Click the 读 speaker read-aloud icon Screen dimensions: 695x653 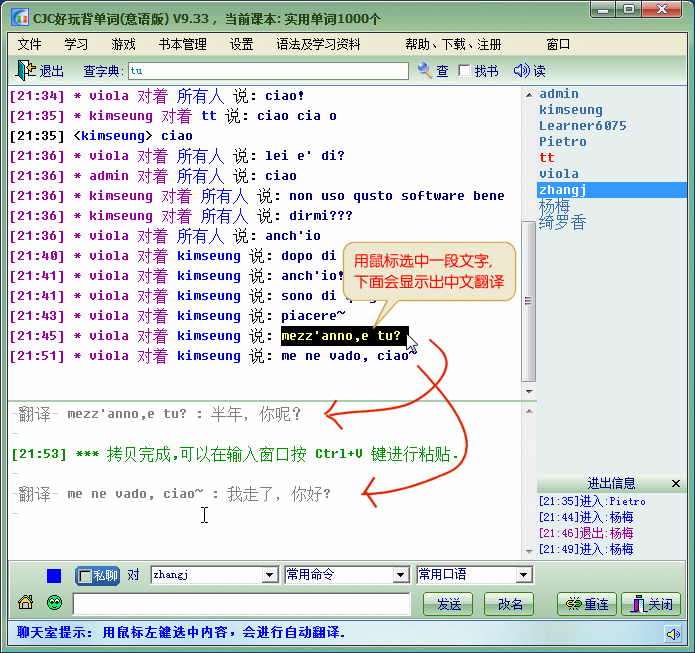click(x=521, y=71)
